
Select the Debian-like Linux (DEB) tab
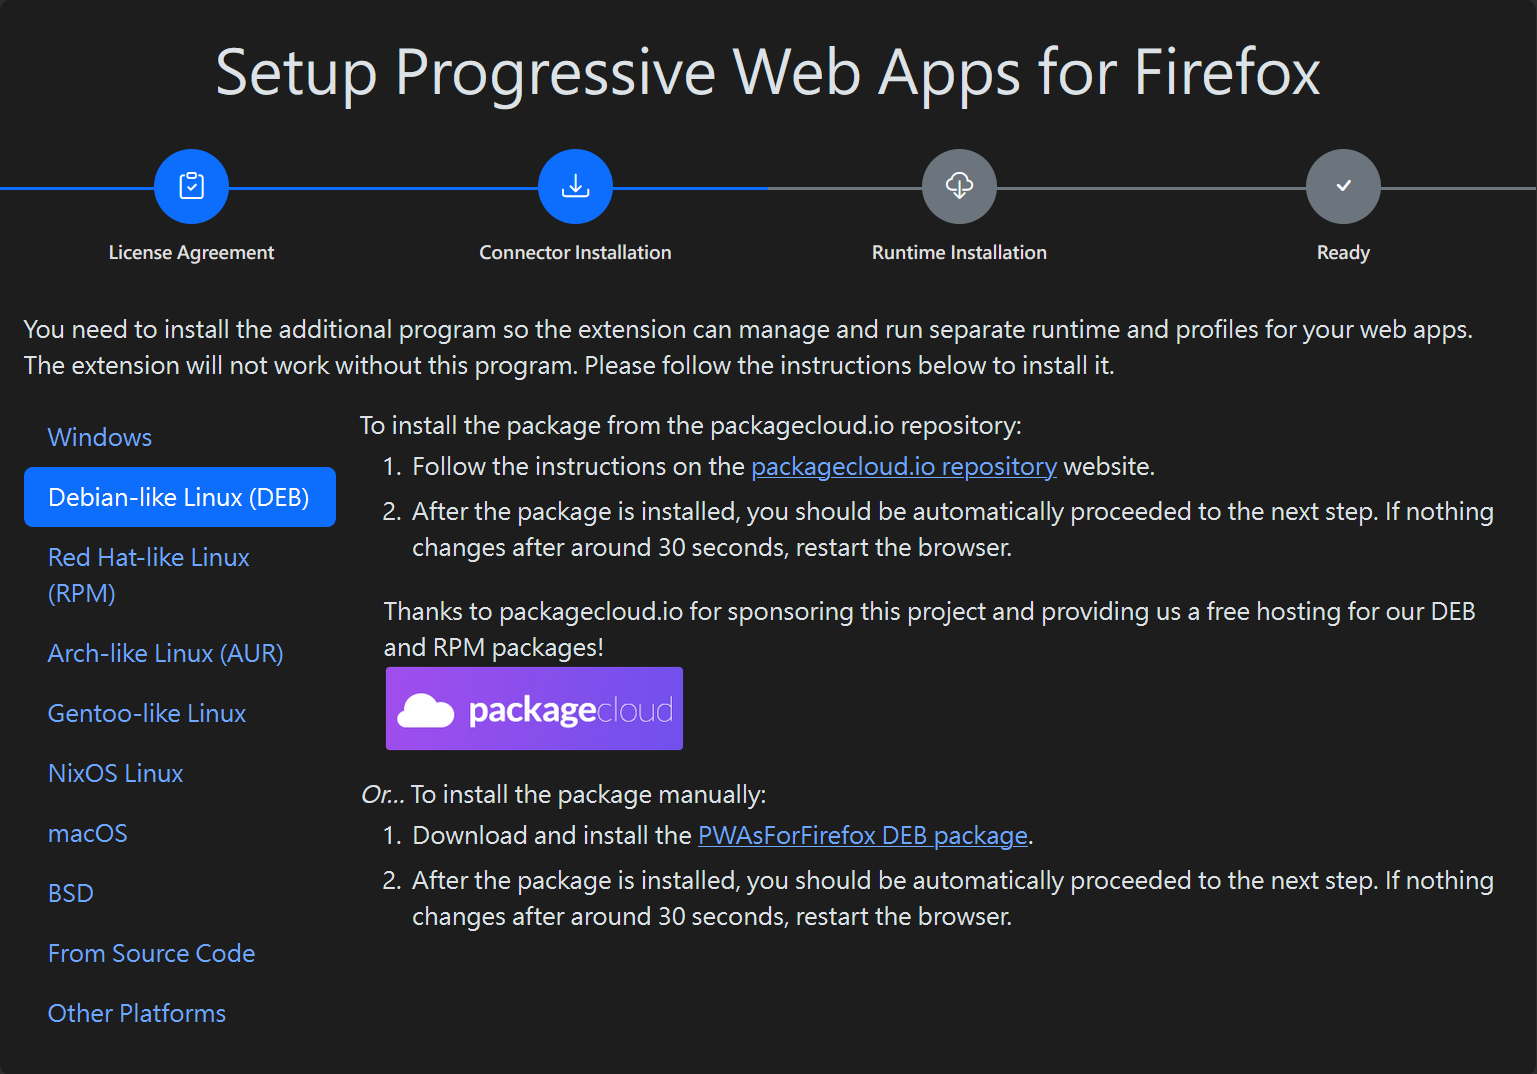pyautogui.click(x=179, y=497)
